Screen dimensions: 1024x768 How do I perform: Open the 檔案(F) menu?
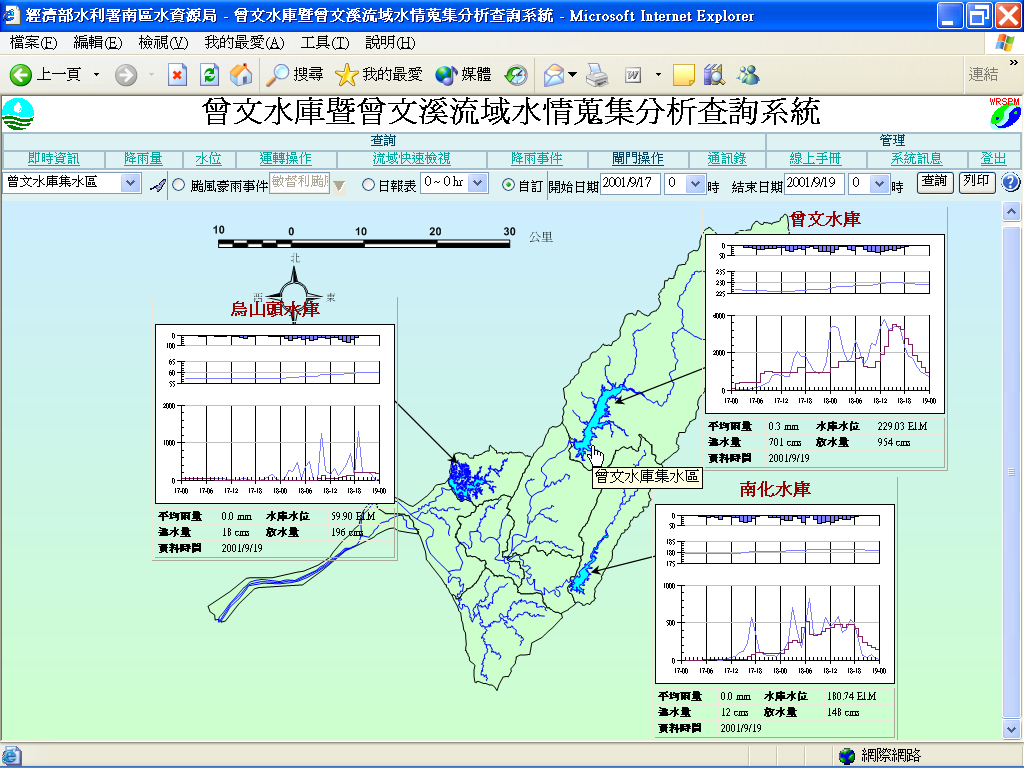[x=33, y=43]
